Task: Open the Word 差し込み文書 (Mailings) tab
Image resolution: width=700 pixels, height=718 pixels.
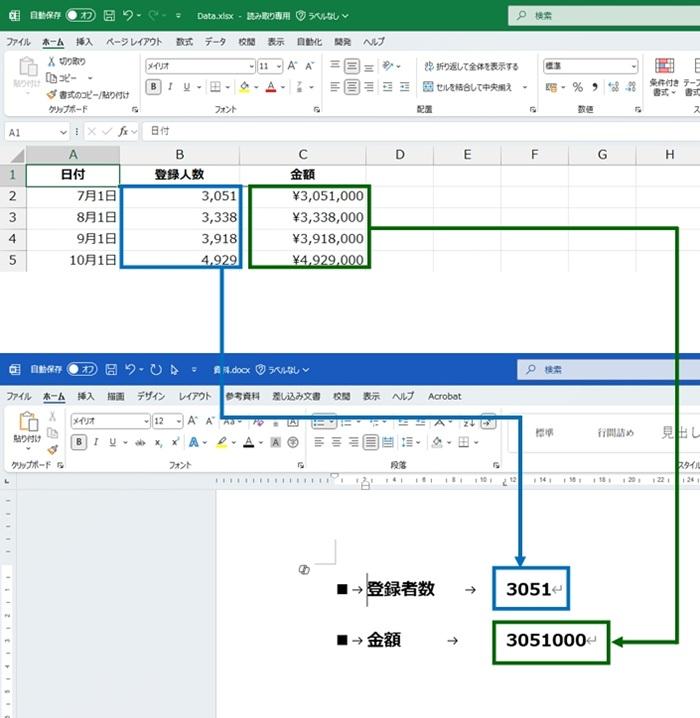Action: [297, 396]
